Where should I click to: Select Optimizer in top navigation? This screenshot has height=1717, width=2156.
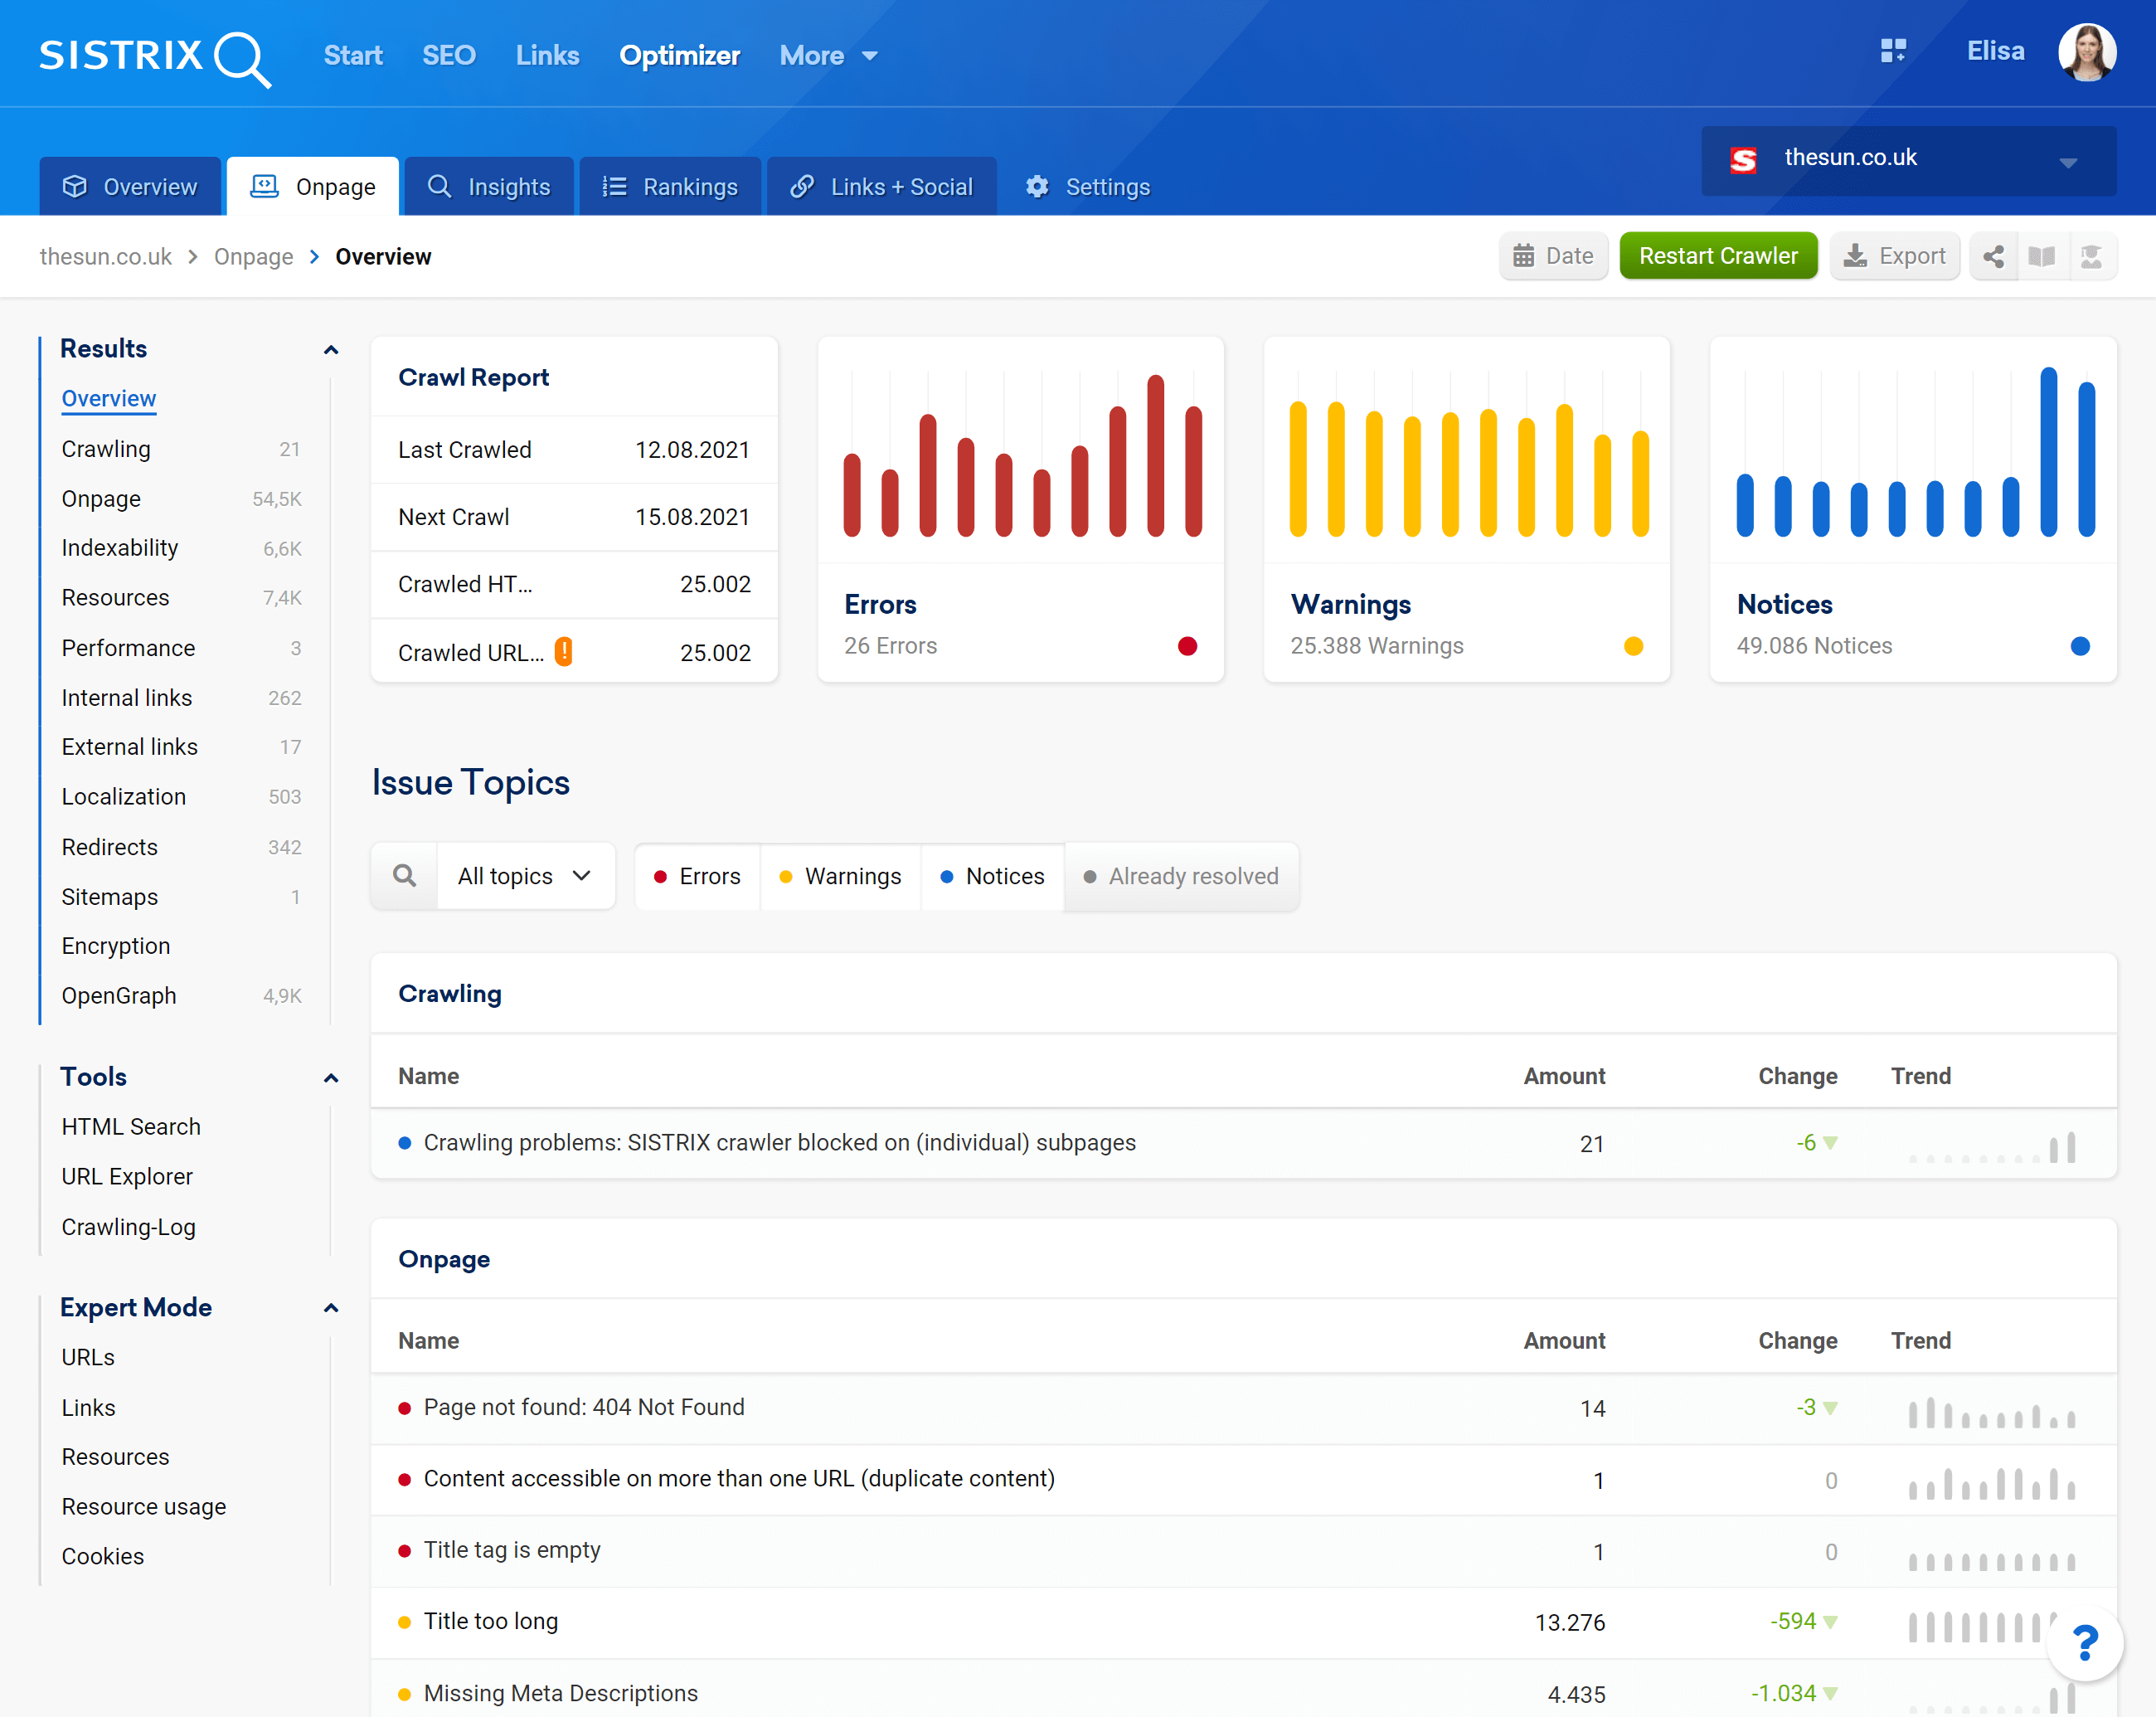(679, 56)
